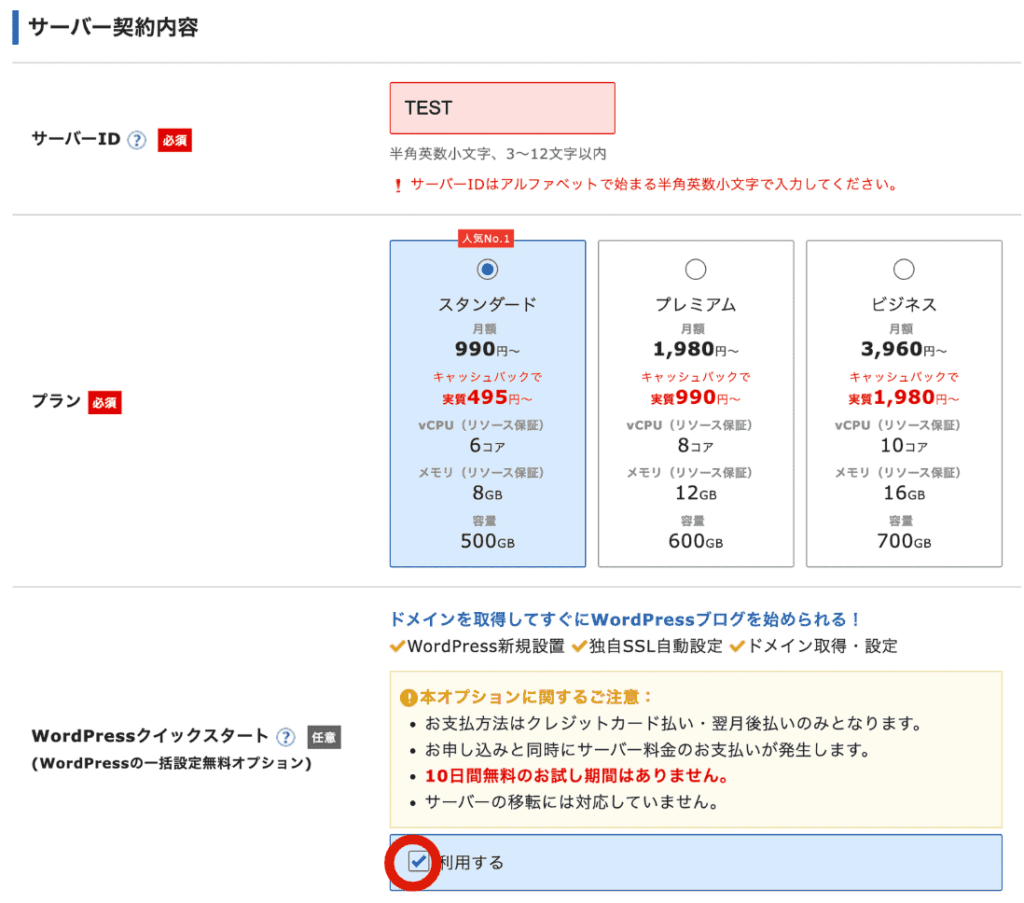This screenshot has height=903, width=1024.
Task: Click the 990円～ monthly price text
Action: pyautogui.click(x=487, y=349)
